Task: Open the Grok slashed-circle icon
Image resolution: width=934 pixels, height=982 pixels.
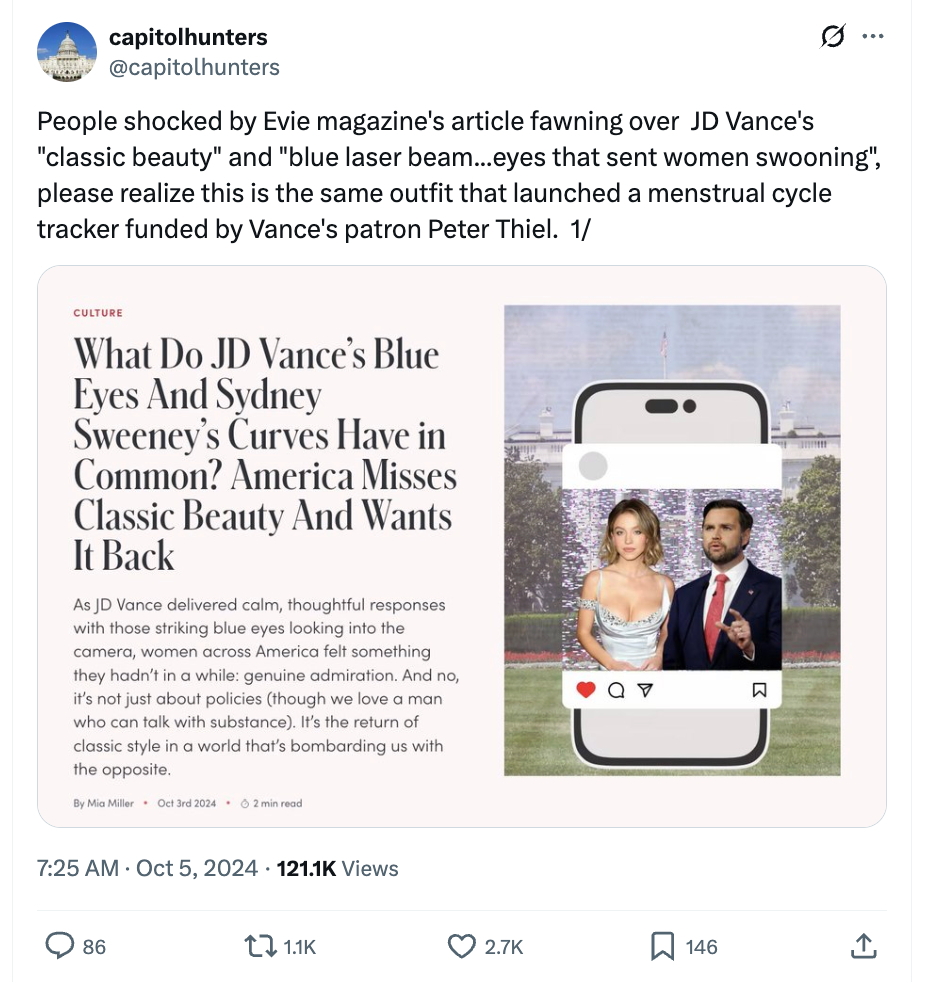Action: click(831, 37)
